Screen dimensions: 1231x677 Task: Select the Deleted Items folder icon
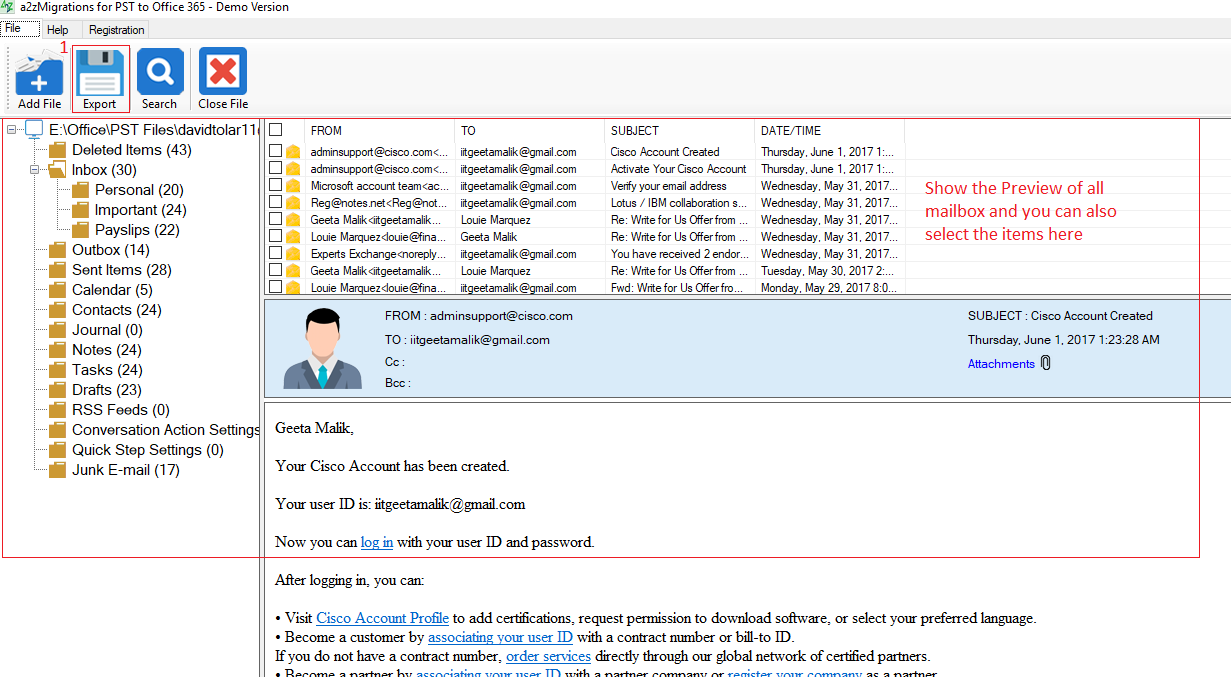click(x=58, y=150)
